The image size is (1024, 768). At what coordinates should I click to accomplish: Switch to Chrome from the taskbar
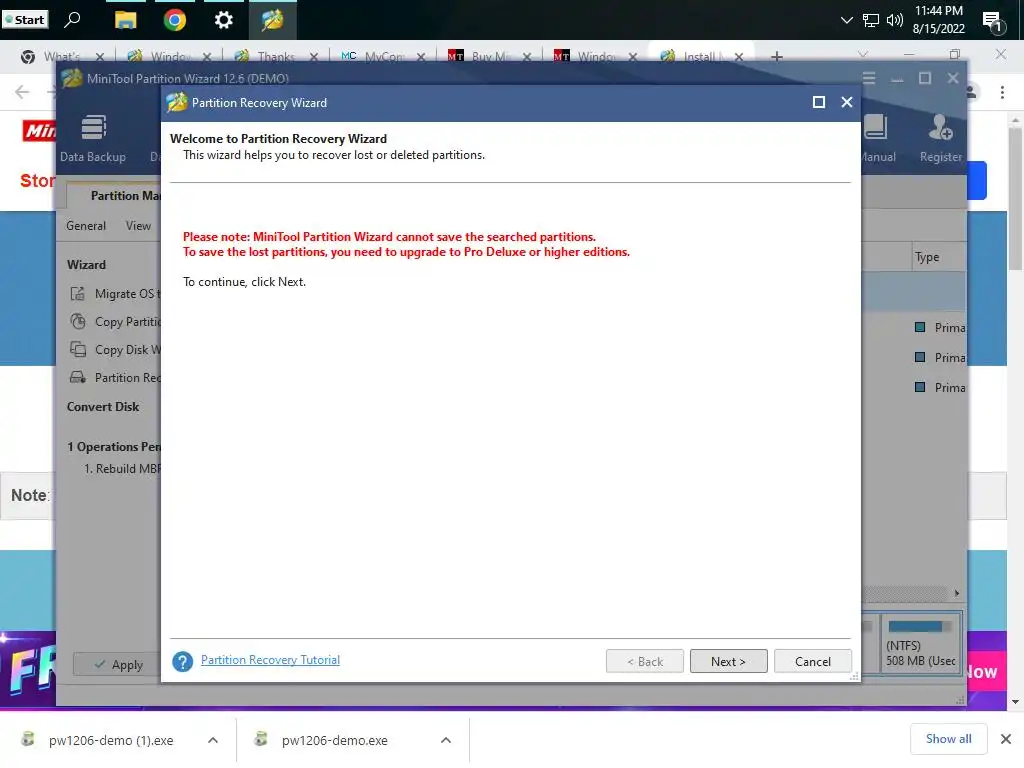coord(174,20)
